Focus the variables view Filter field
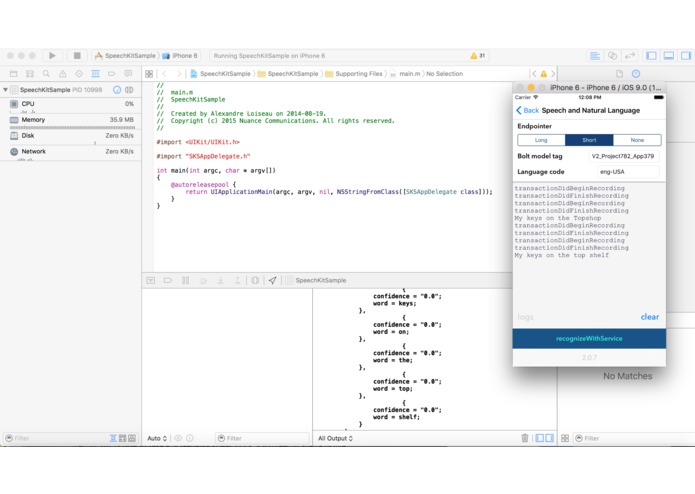Viewport: 695px width, 494px height. click(x=262, y=438)
